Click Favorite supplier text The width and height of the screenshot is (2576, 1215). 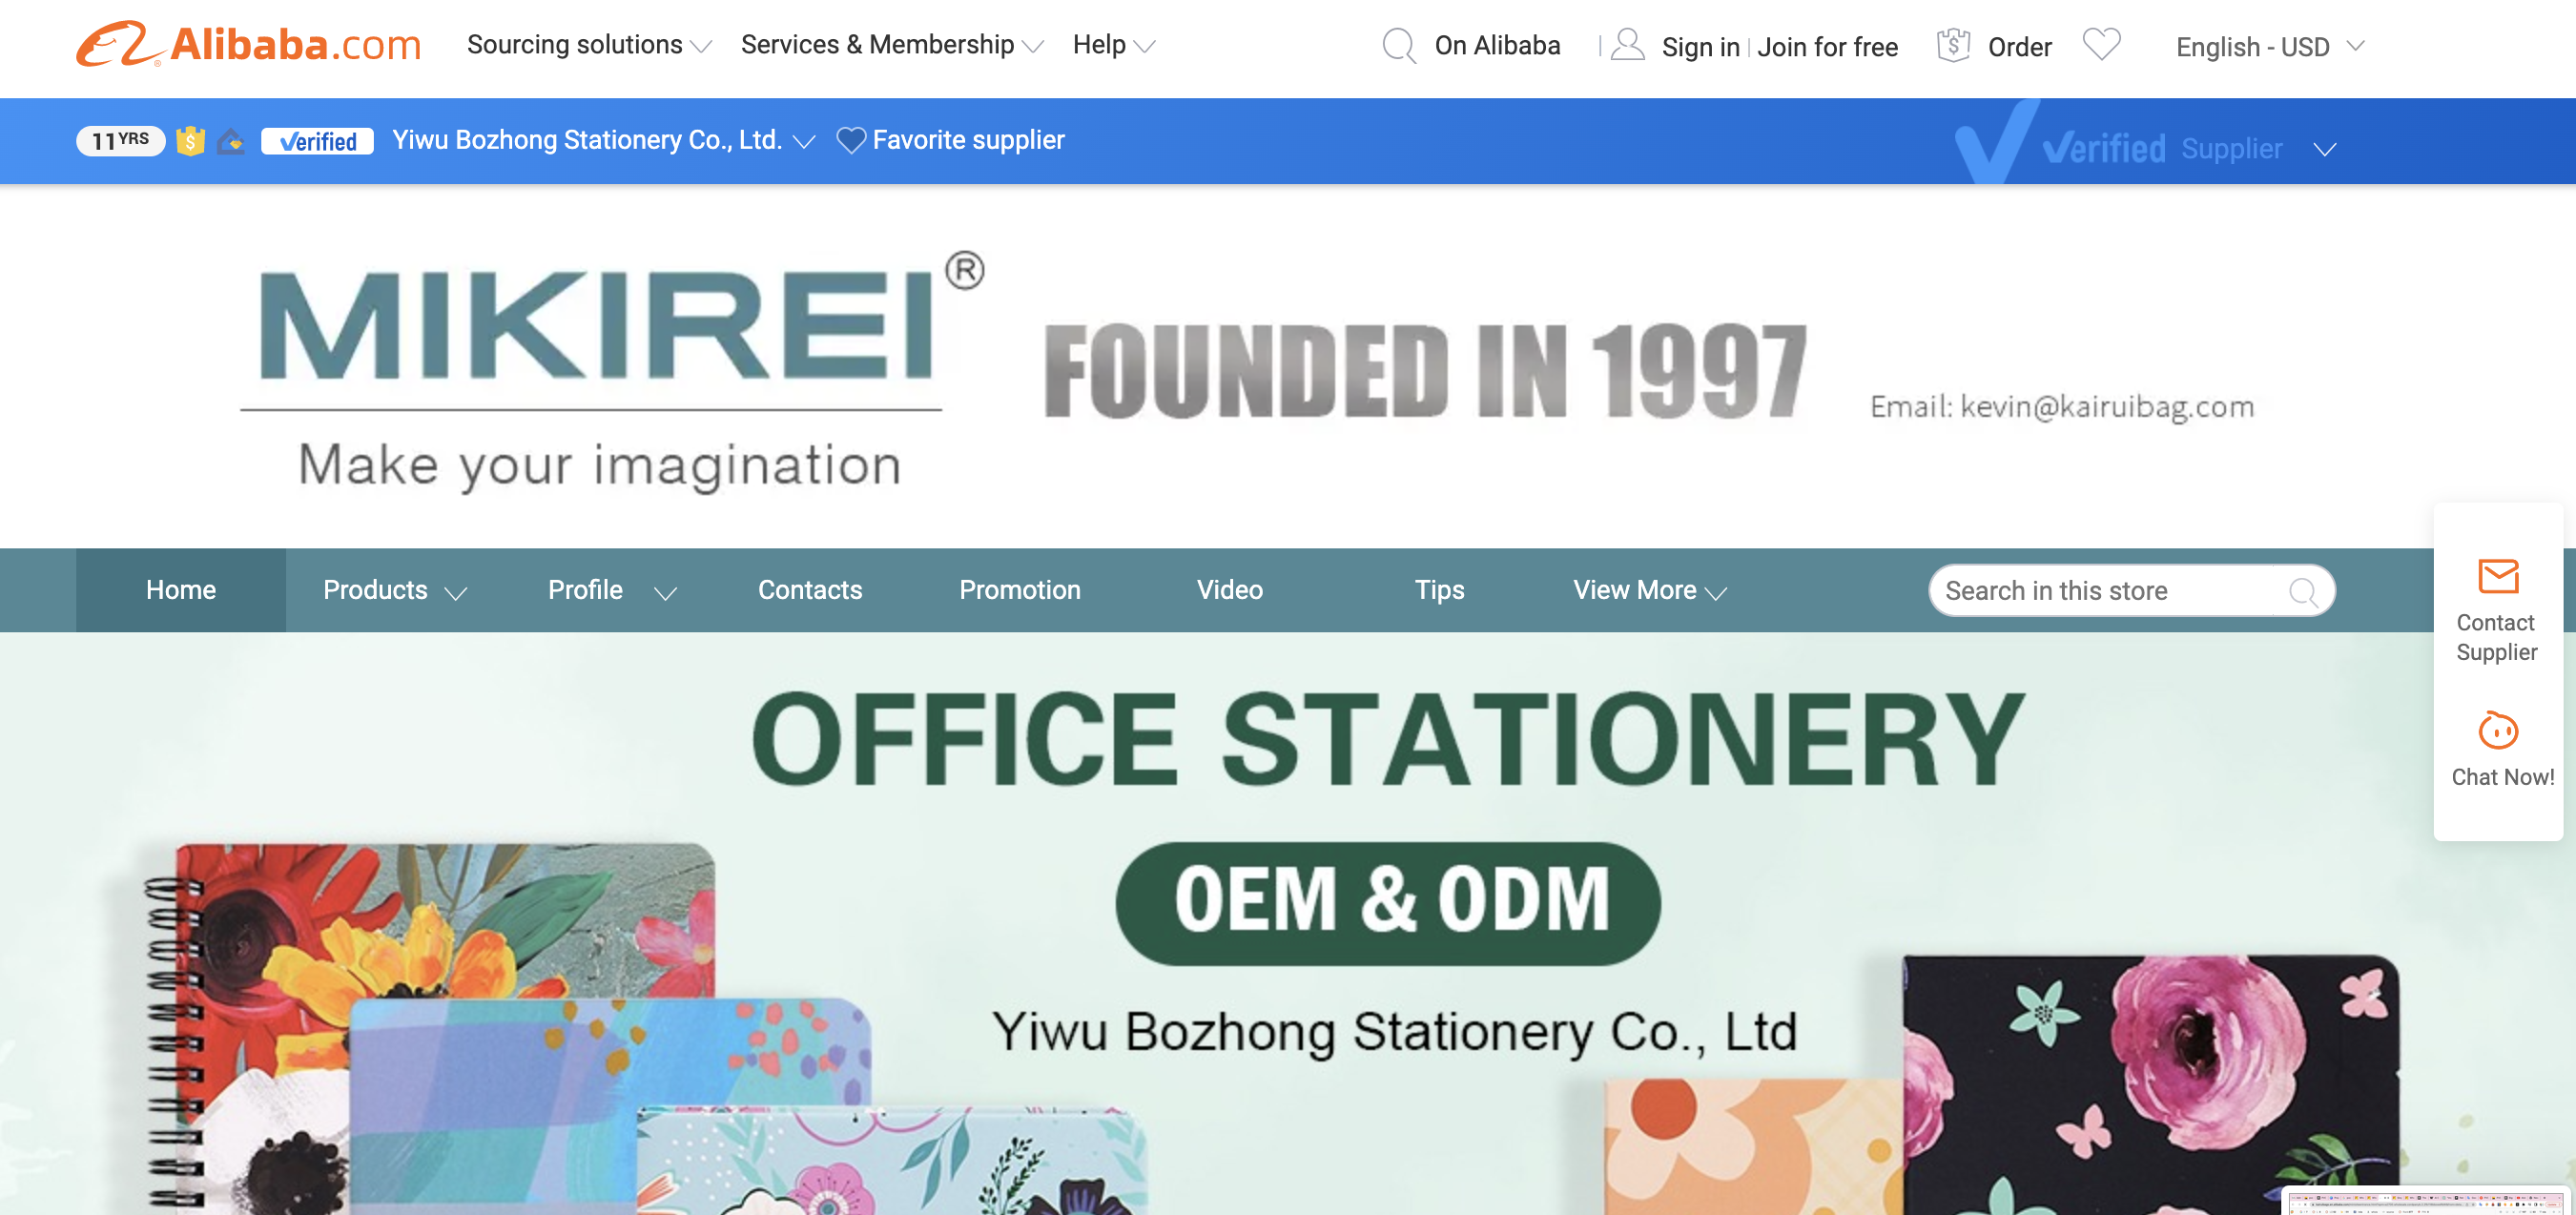click(x=968, y=140)
